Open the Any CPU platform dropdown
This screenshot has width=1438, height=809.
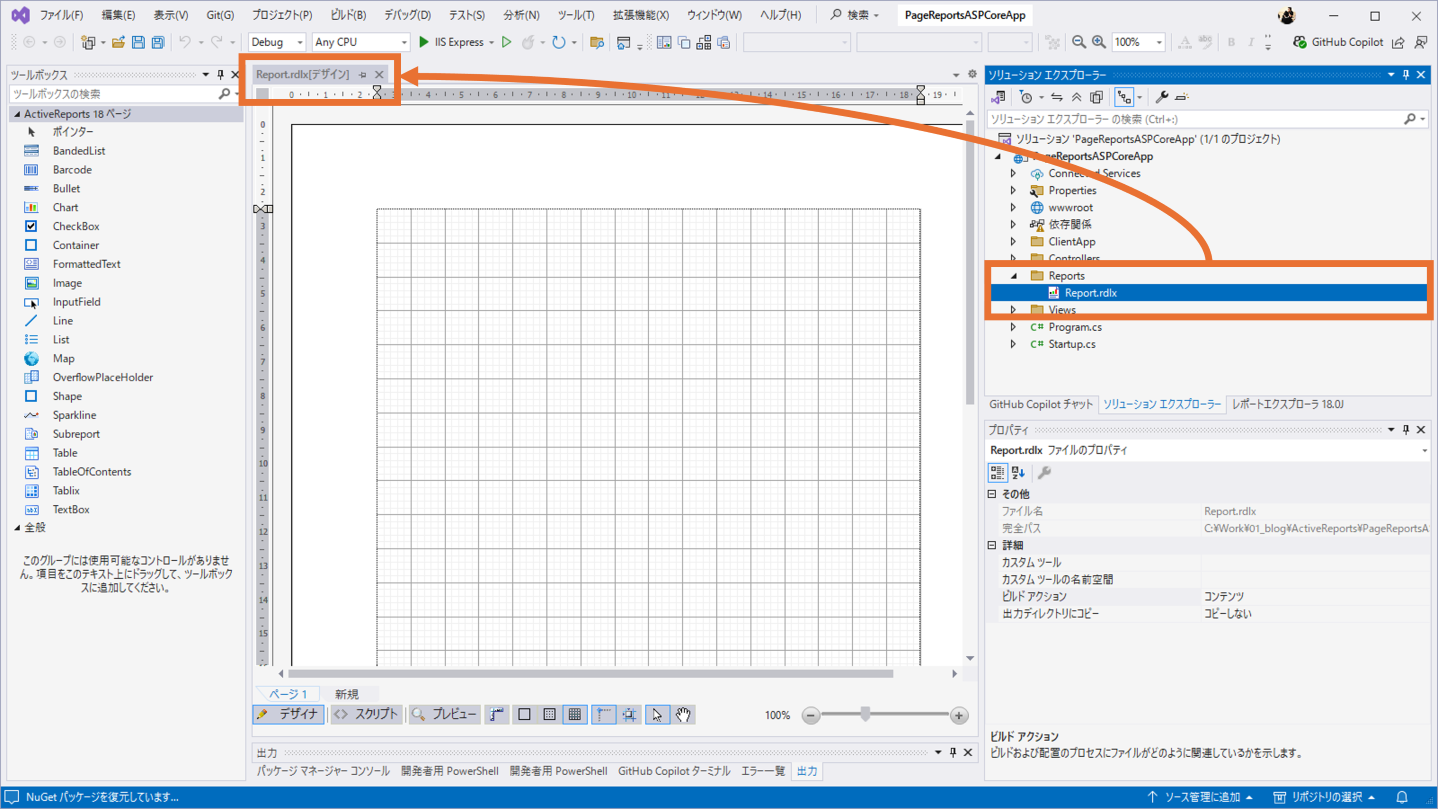360,42
